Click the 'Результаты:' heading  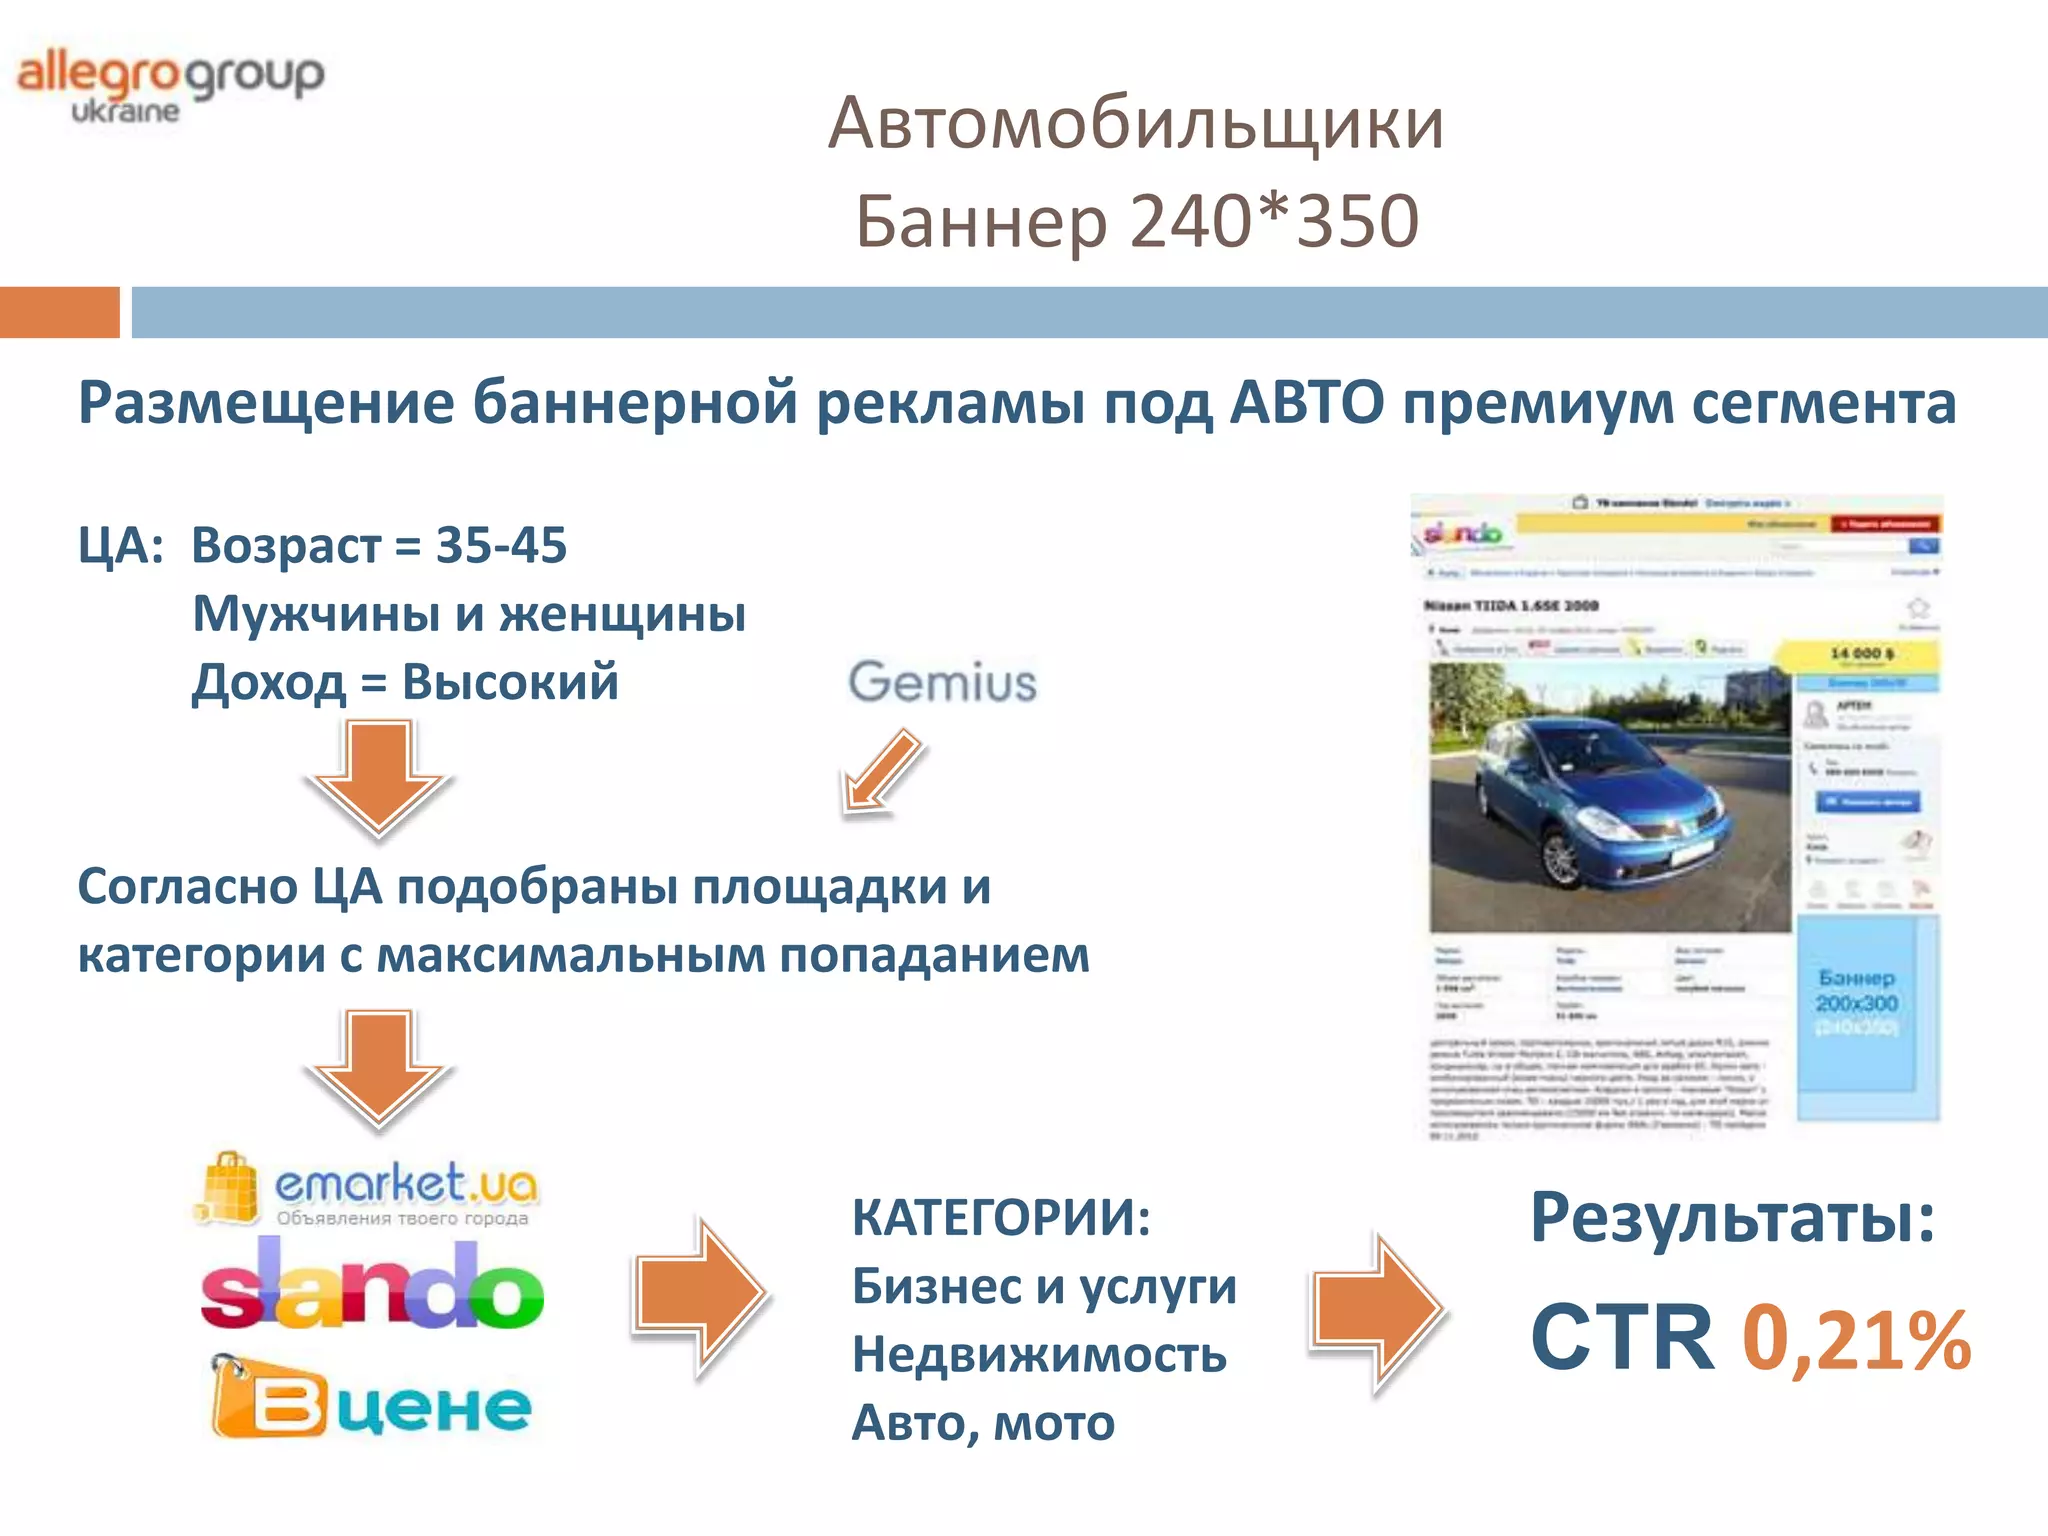(x=1733, y=1219)
